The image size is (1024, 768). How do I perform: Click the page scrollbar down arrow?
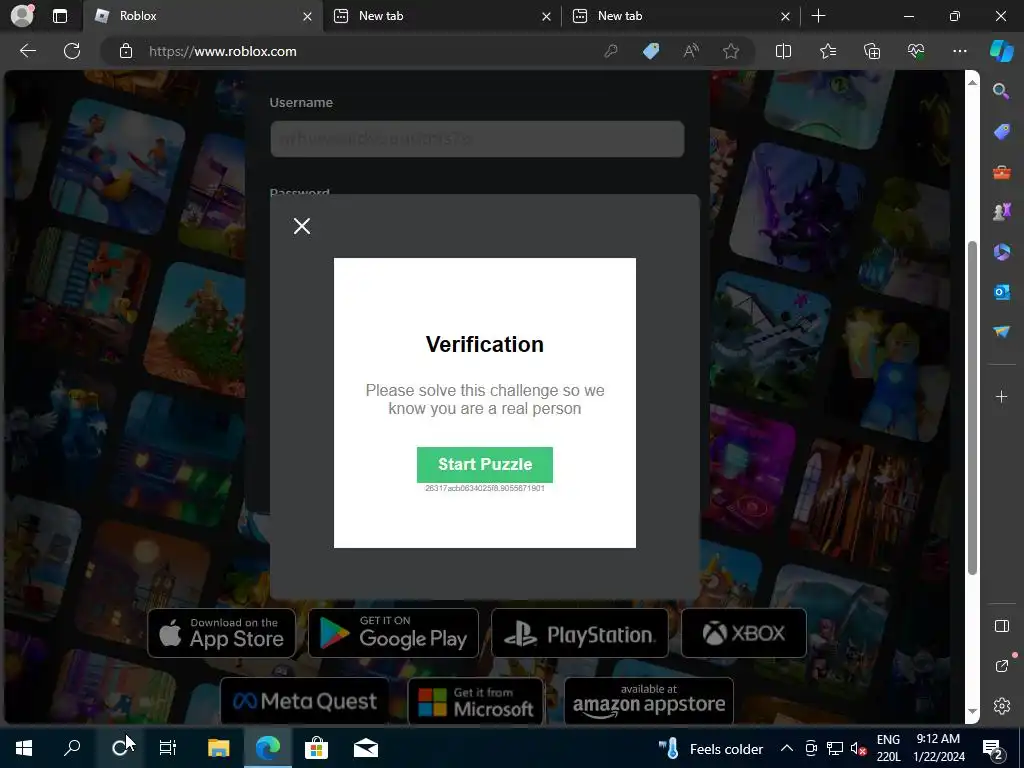tap(972, 711)
